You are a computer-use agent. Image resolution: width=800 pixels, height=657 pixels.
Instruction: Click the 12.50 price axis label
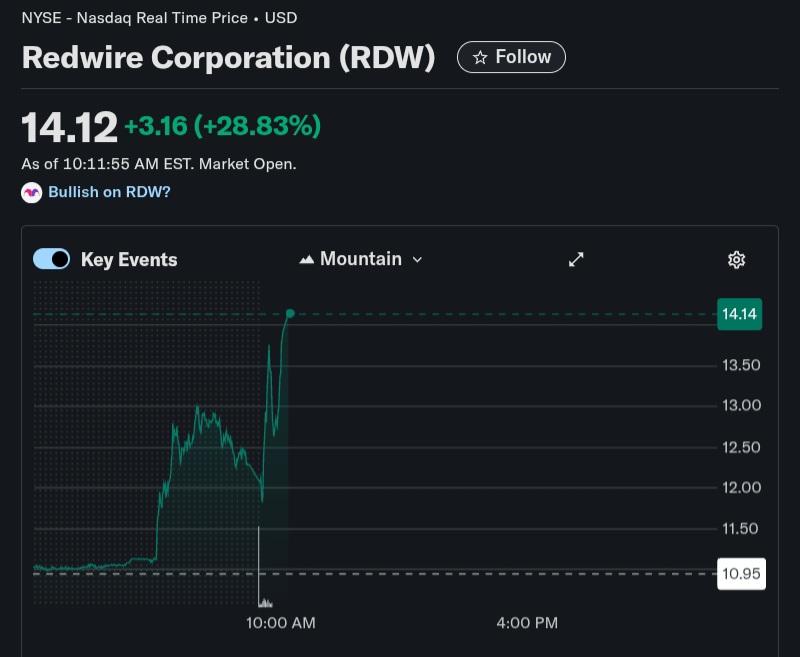pos(741,447)
